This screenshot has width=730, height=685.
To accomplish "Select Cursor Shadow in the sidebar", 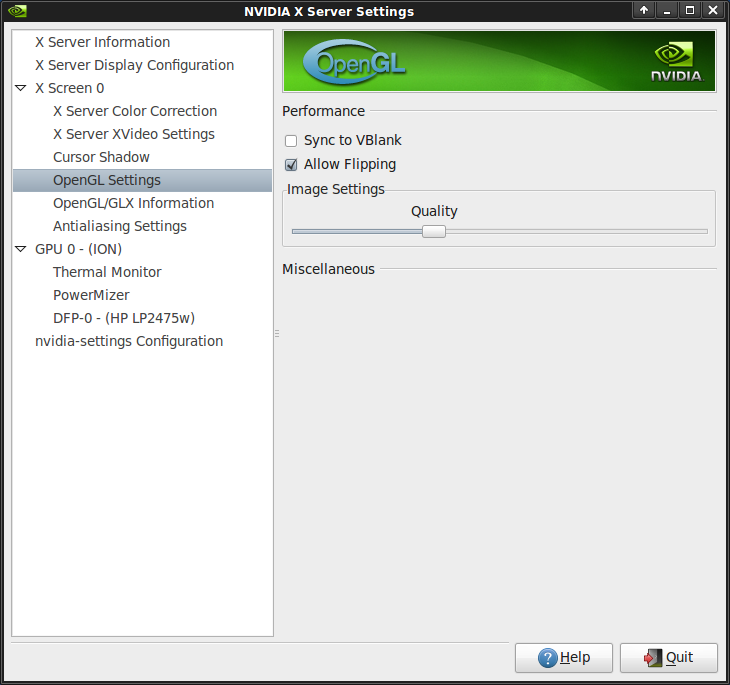I will (101, 157).
